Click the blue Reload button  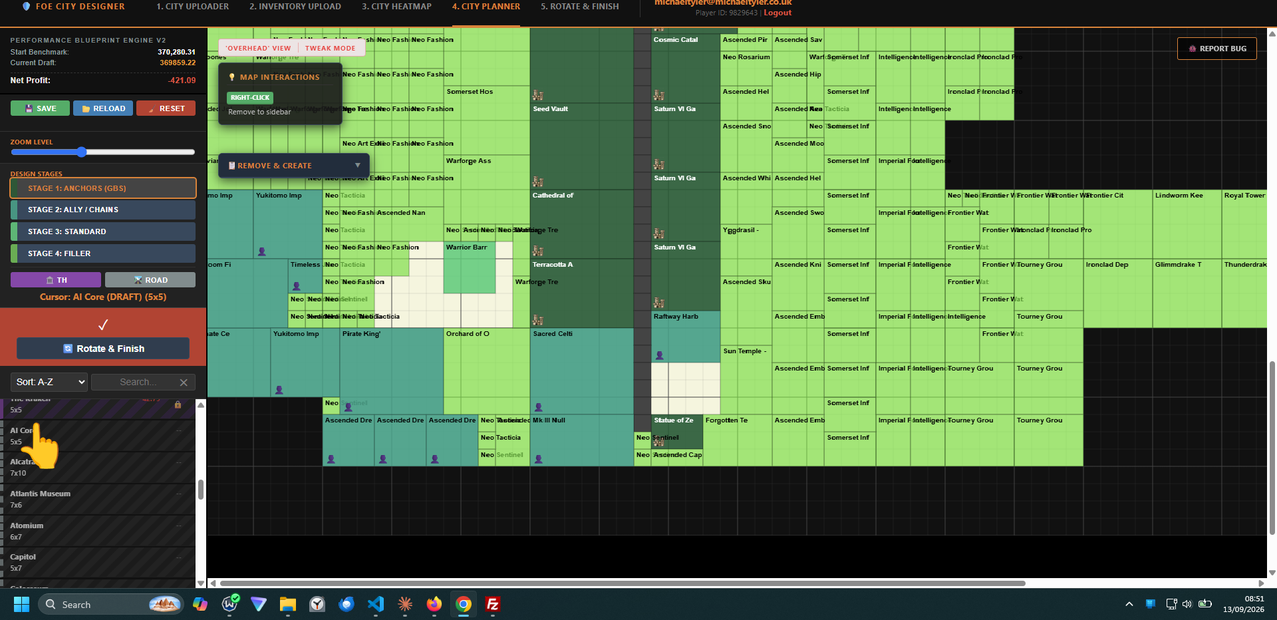coord(103,108)
